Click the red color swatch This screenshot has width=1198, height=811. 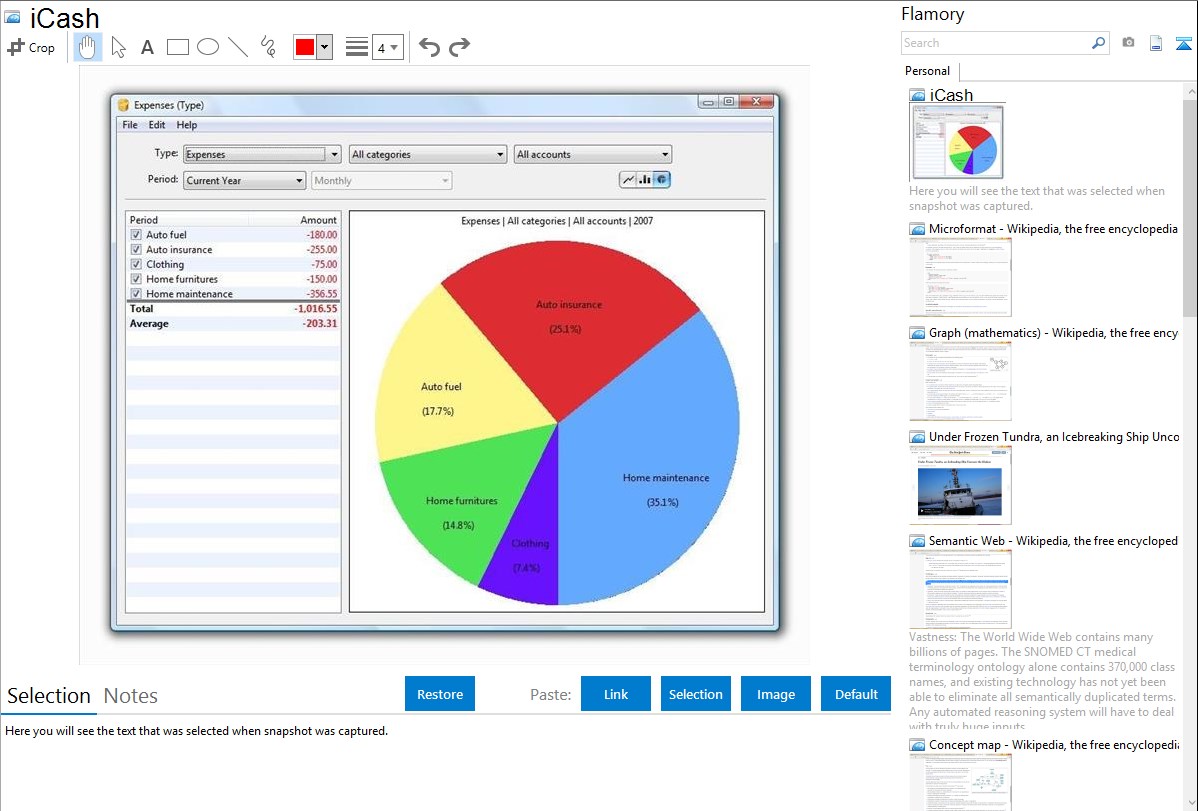(305, 47)
